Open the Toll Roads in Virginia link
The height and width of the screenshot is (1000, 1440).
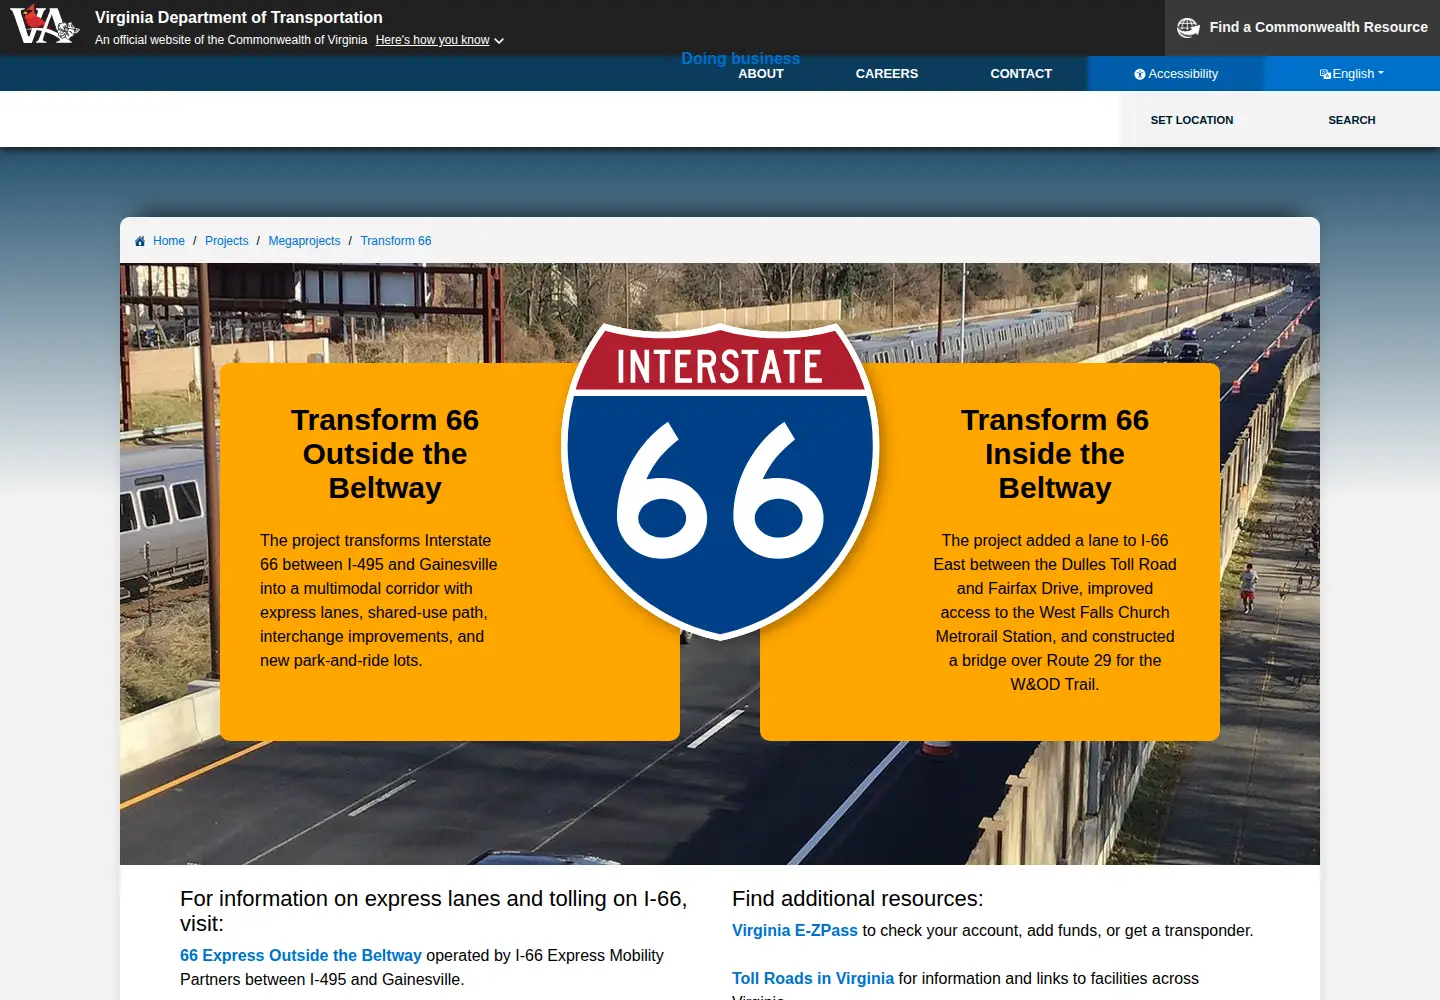point(813,978)
